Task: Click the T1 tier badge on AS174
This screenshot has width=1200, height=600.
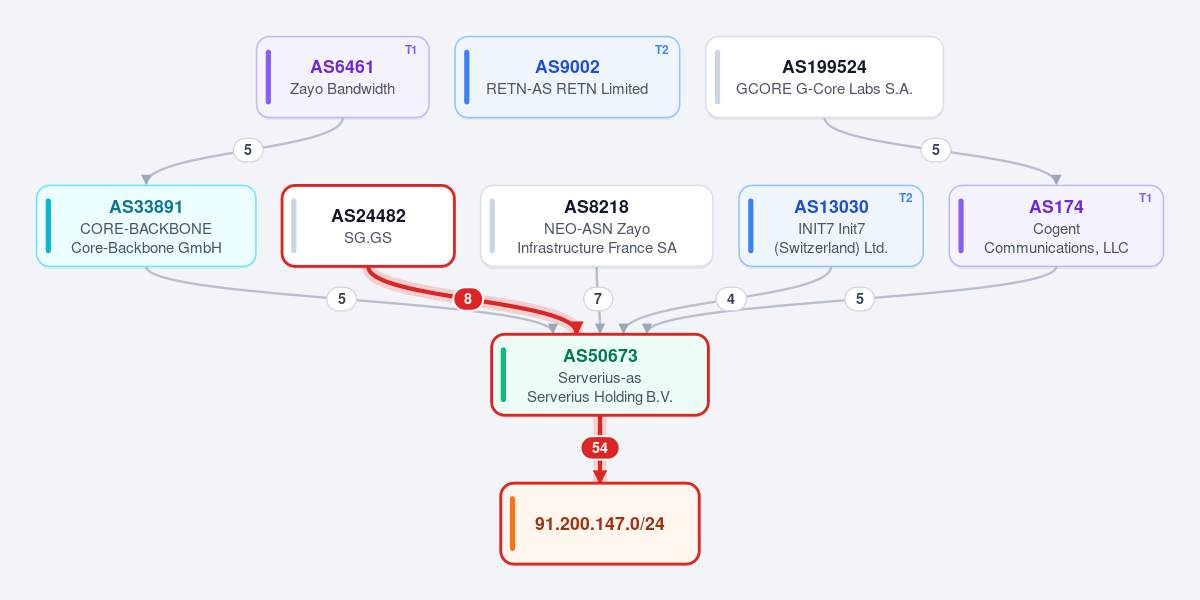Action: click(x=1145, y=198)
